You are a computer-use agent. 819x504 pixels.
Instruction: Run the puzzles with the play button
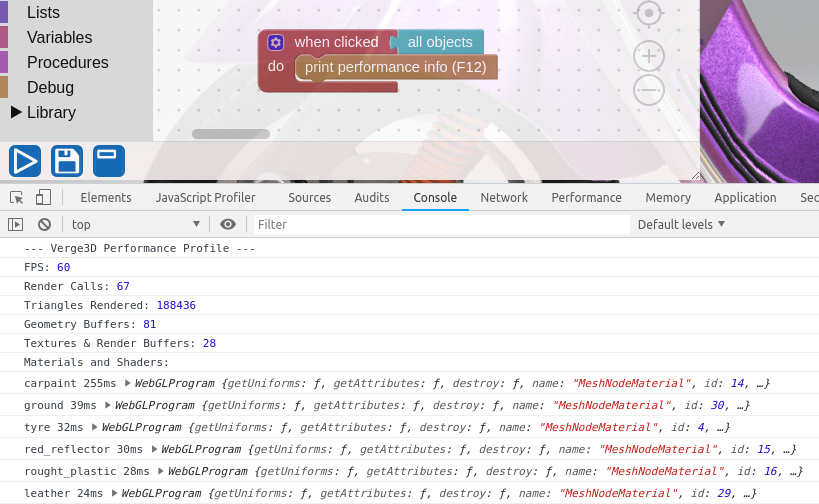[x=25, y=161]
